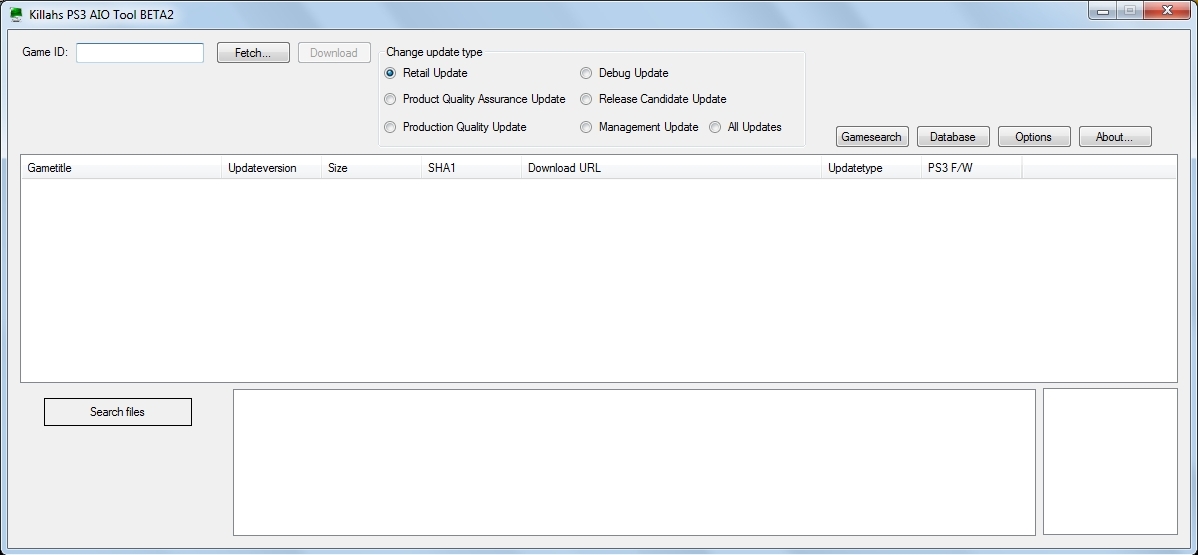Click the SHA1 column header
Image resolution: width=1198 pixels, height=555 pixels.
[471, 168]
